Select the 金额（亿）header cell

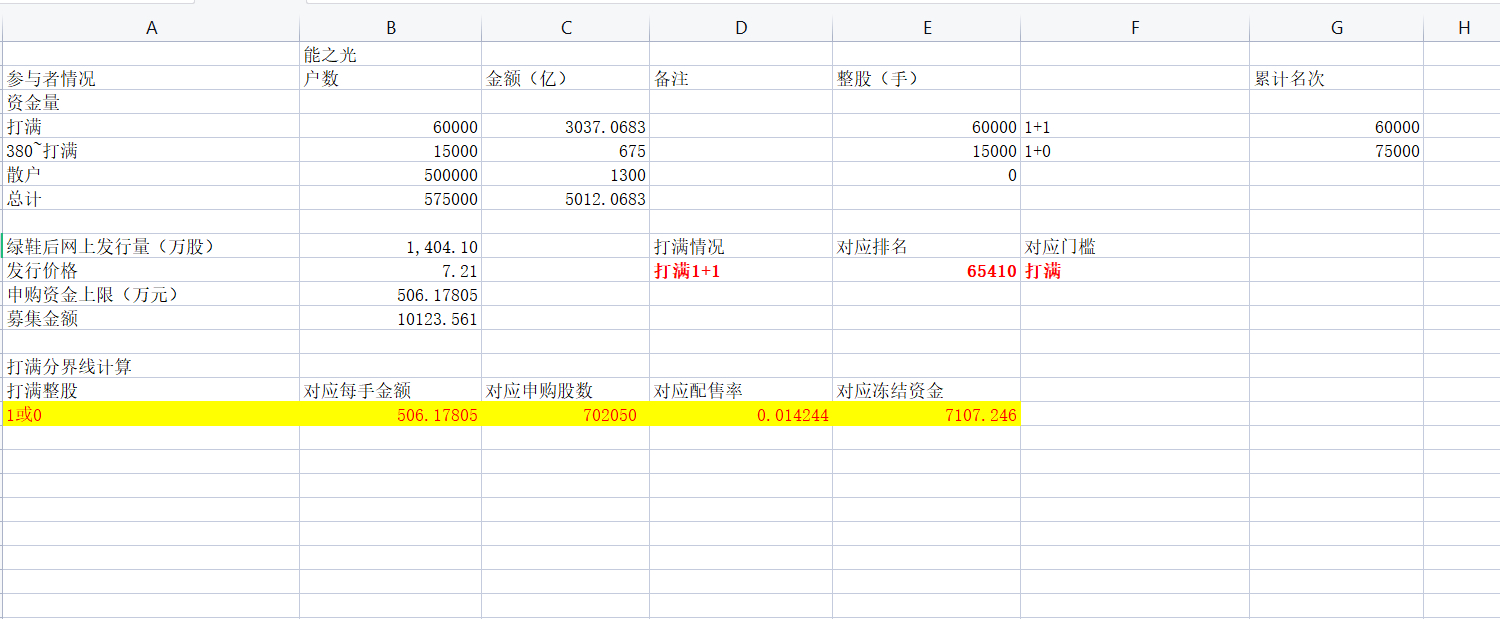pyautogui.click(x=566, y=79)
